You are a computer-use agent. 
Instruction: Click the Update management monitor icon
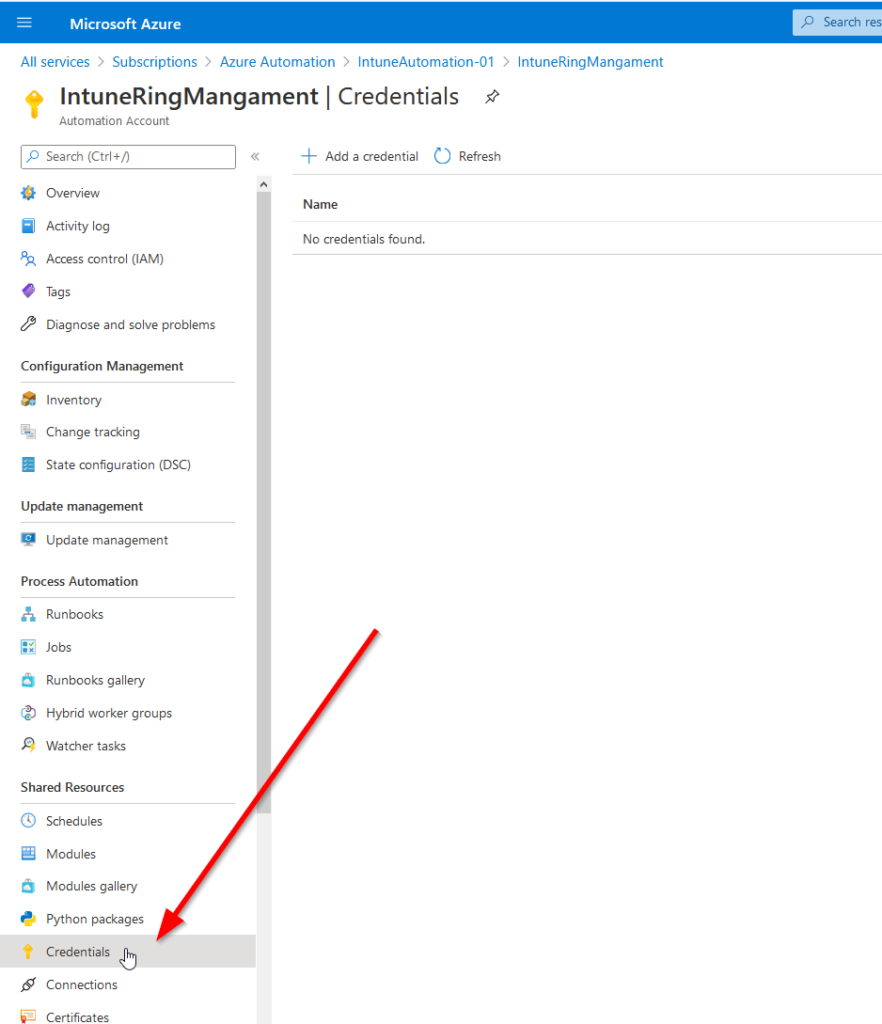28,539
